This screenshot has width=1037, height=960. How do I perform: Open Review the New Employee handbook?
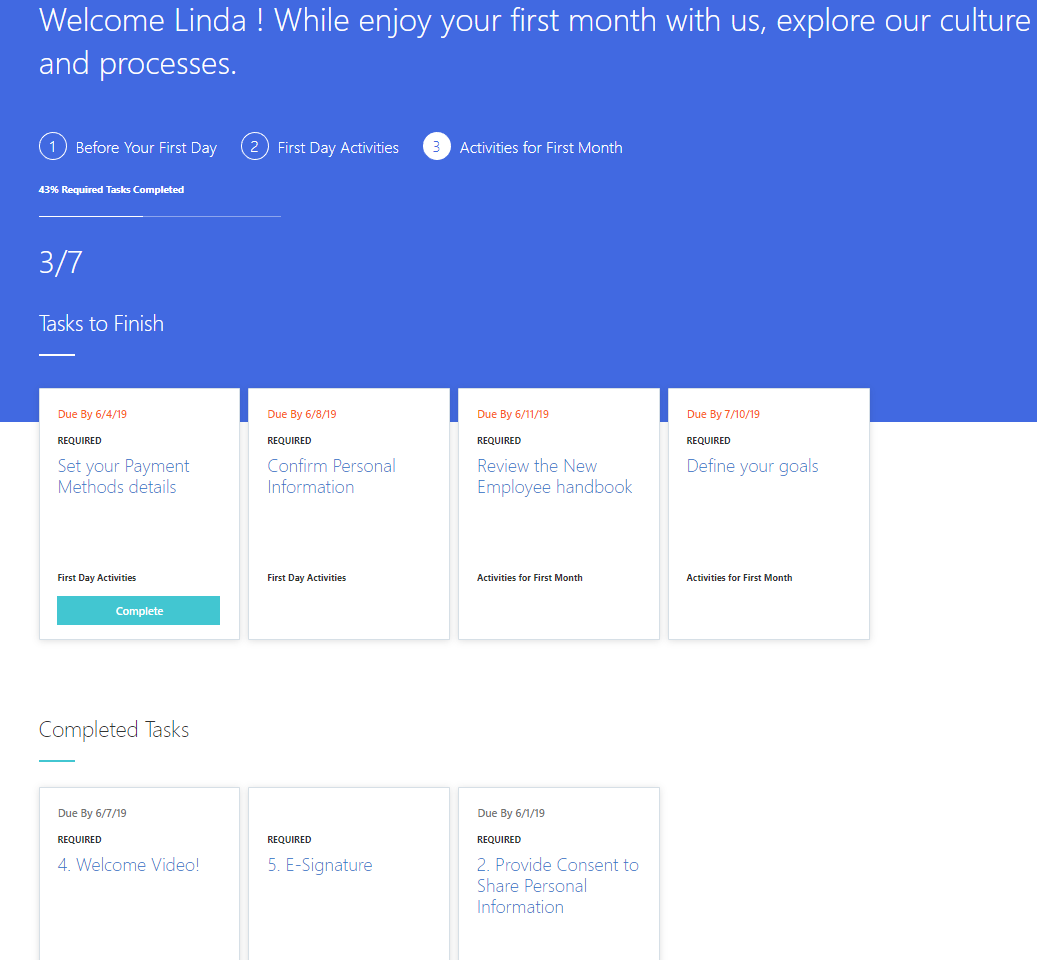(x=554, y=477)
